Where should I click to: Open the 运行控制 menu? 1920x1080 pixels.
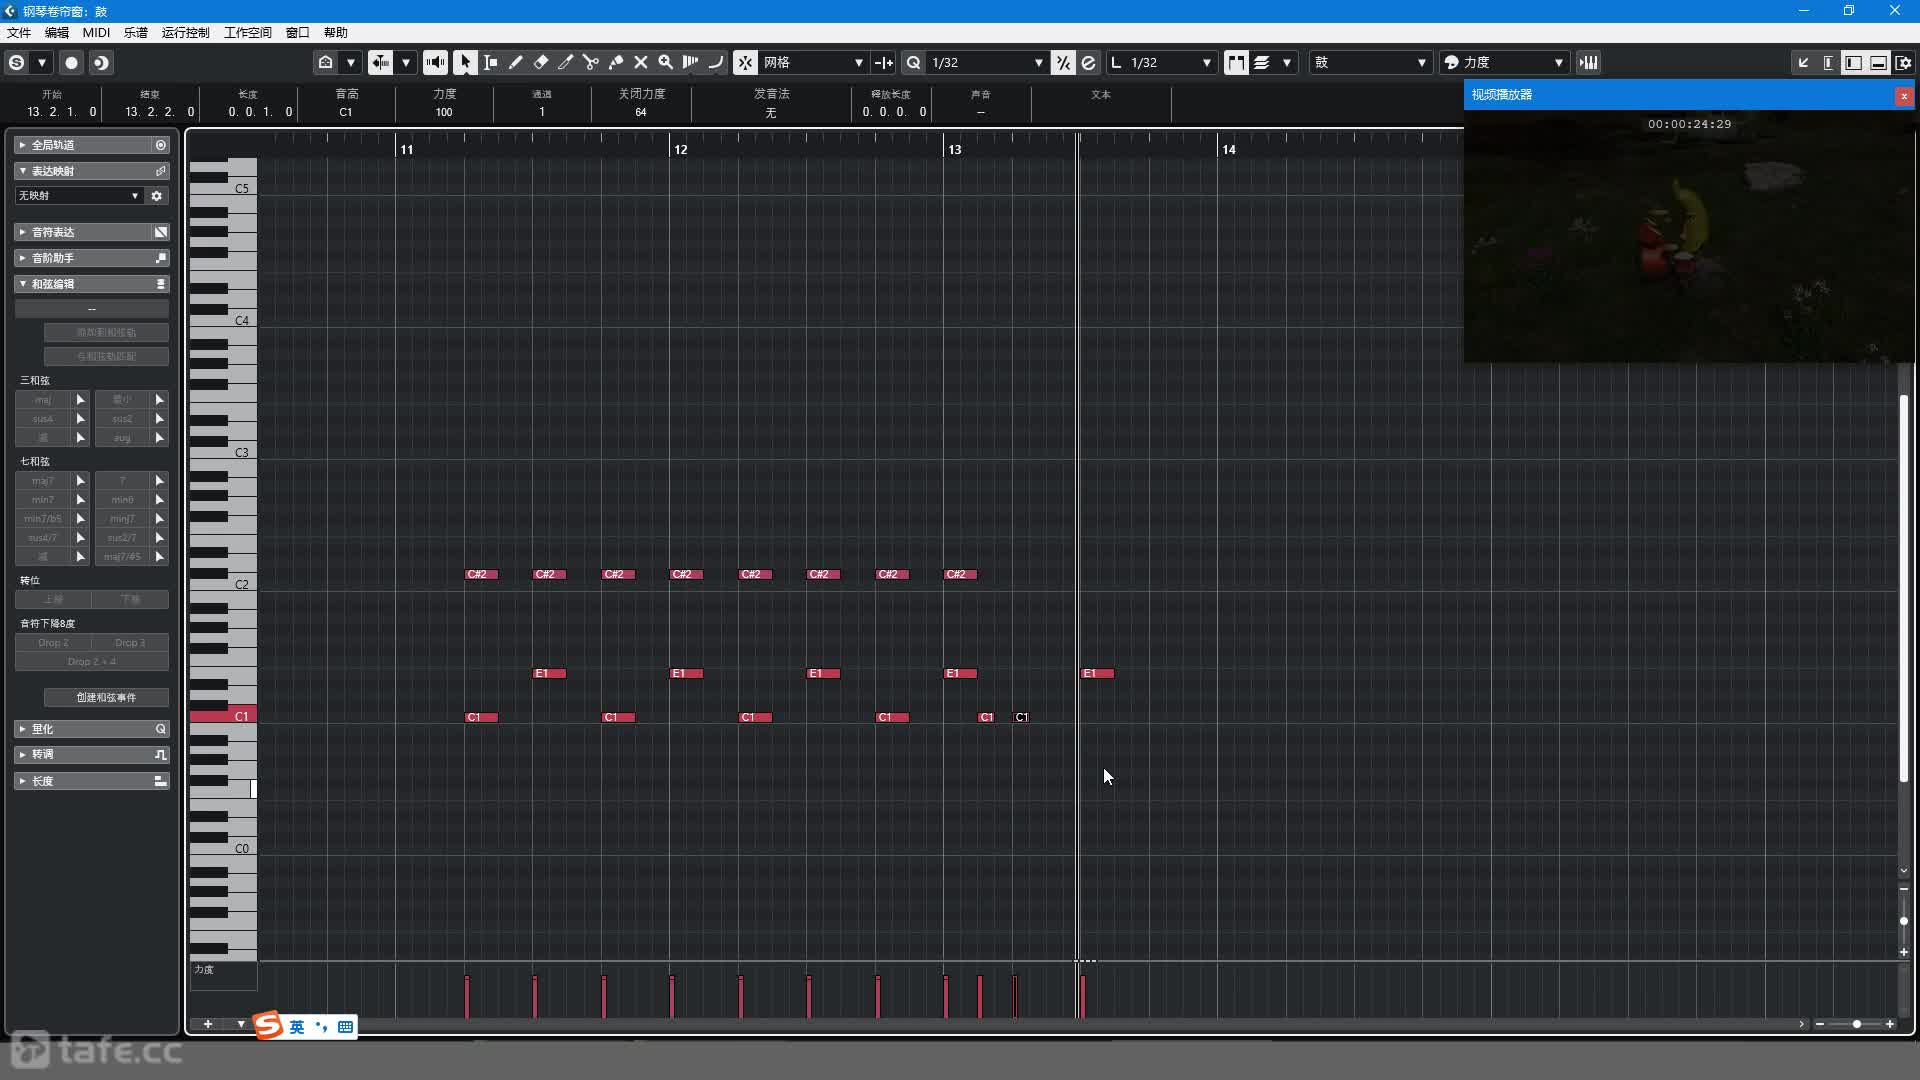click(185, 32)
